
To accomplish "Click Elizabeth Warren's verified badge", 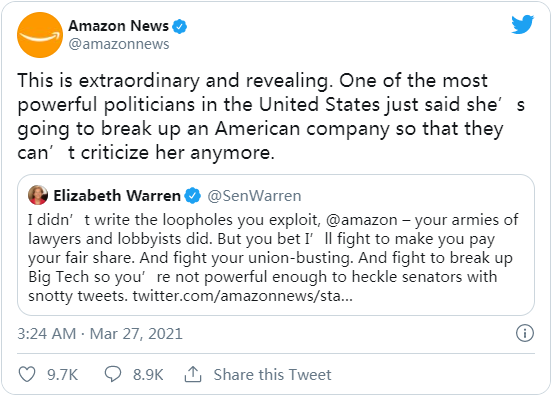I will click(x=193, y=196).
